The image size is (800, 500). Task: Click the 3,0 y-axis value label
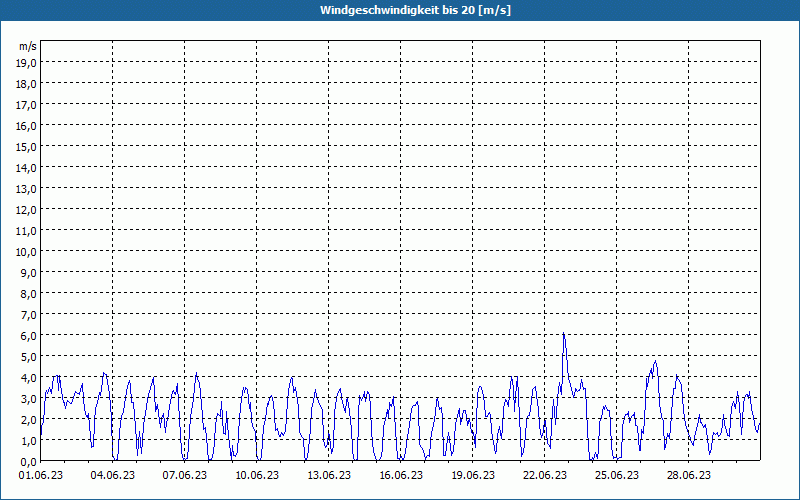click(x=27, y=398)
